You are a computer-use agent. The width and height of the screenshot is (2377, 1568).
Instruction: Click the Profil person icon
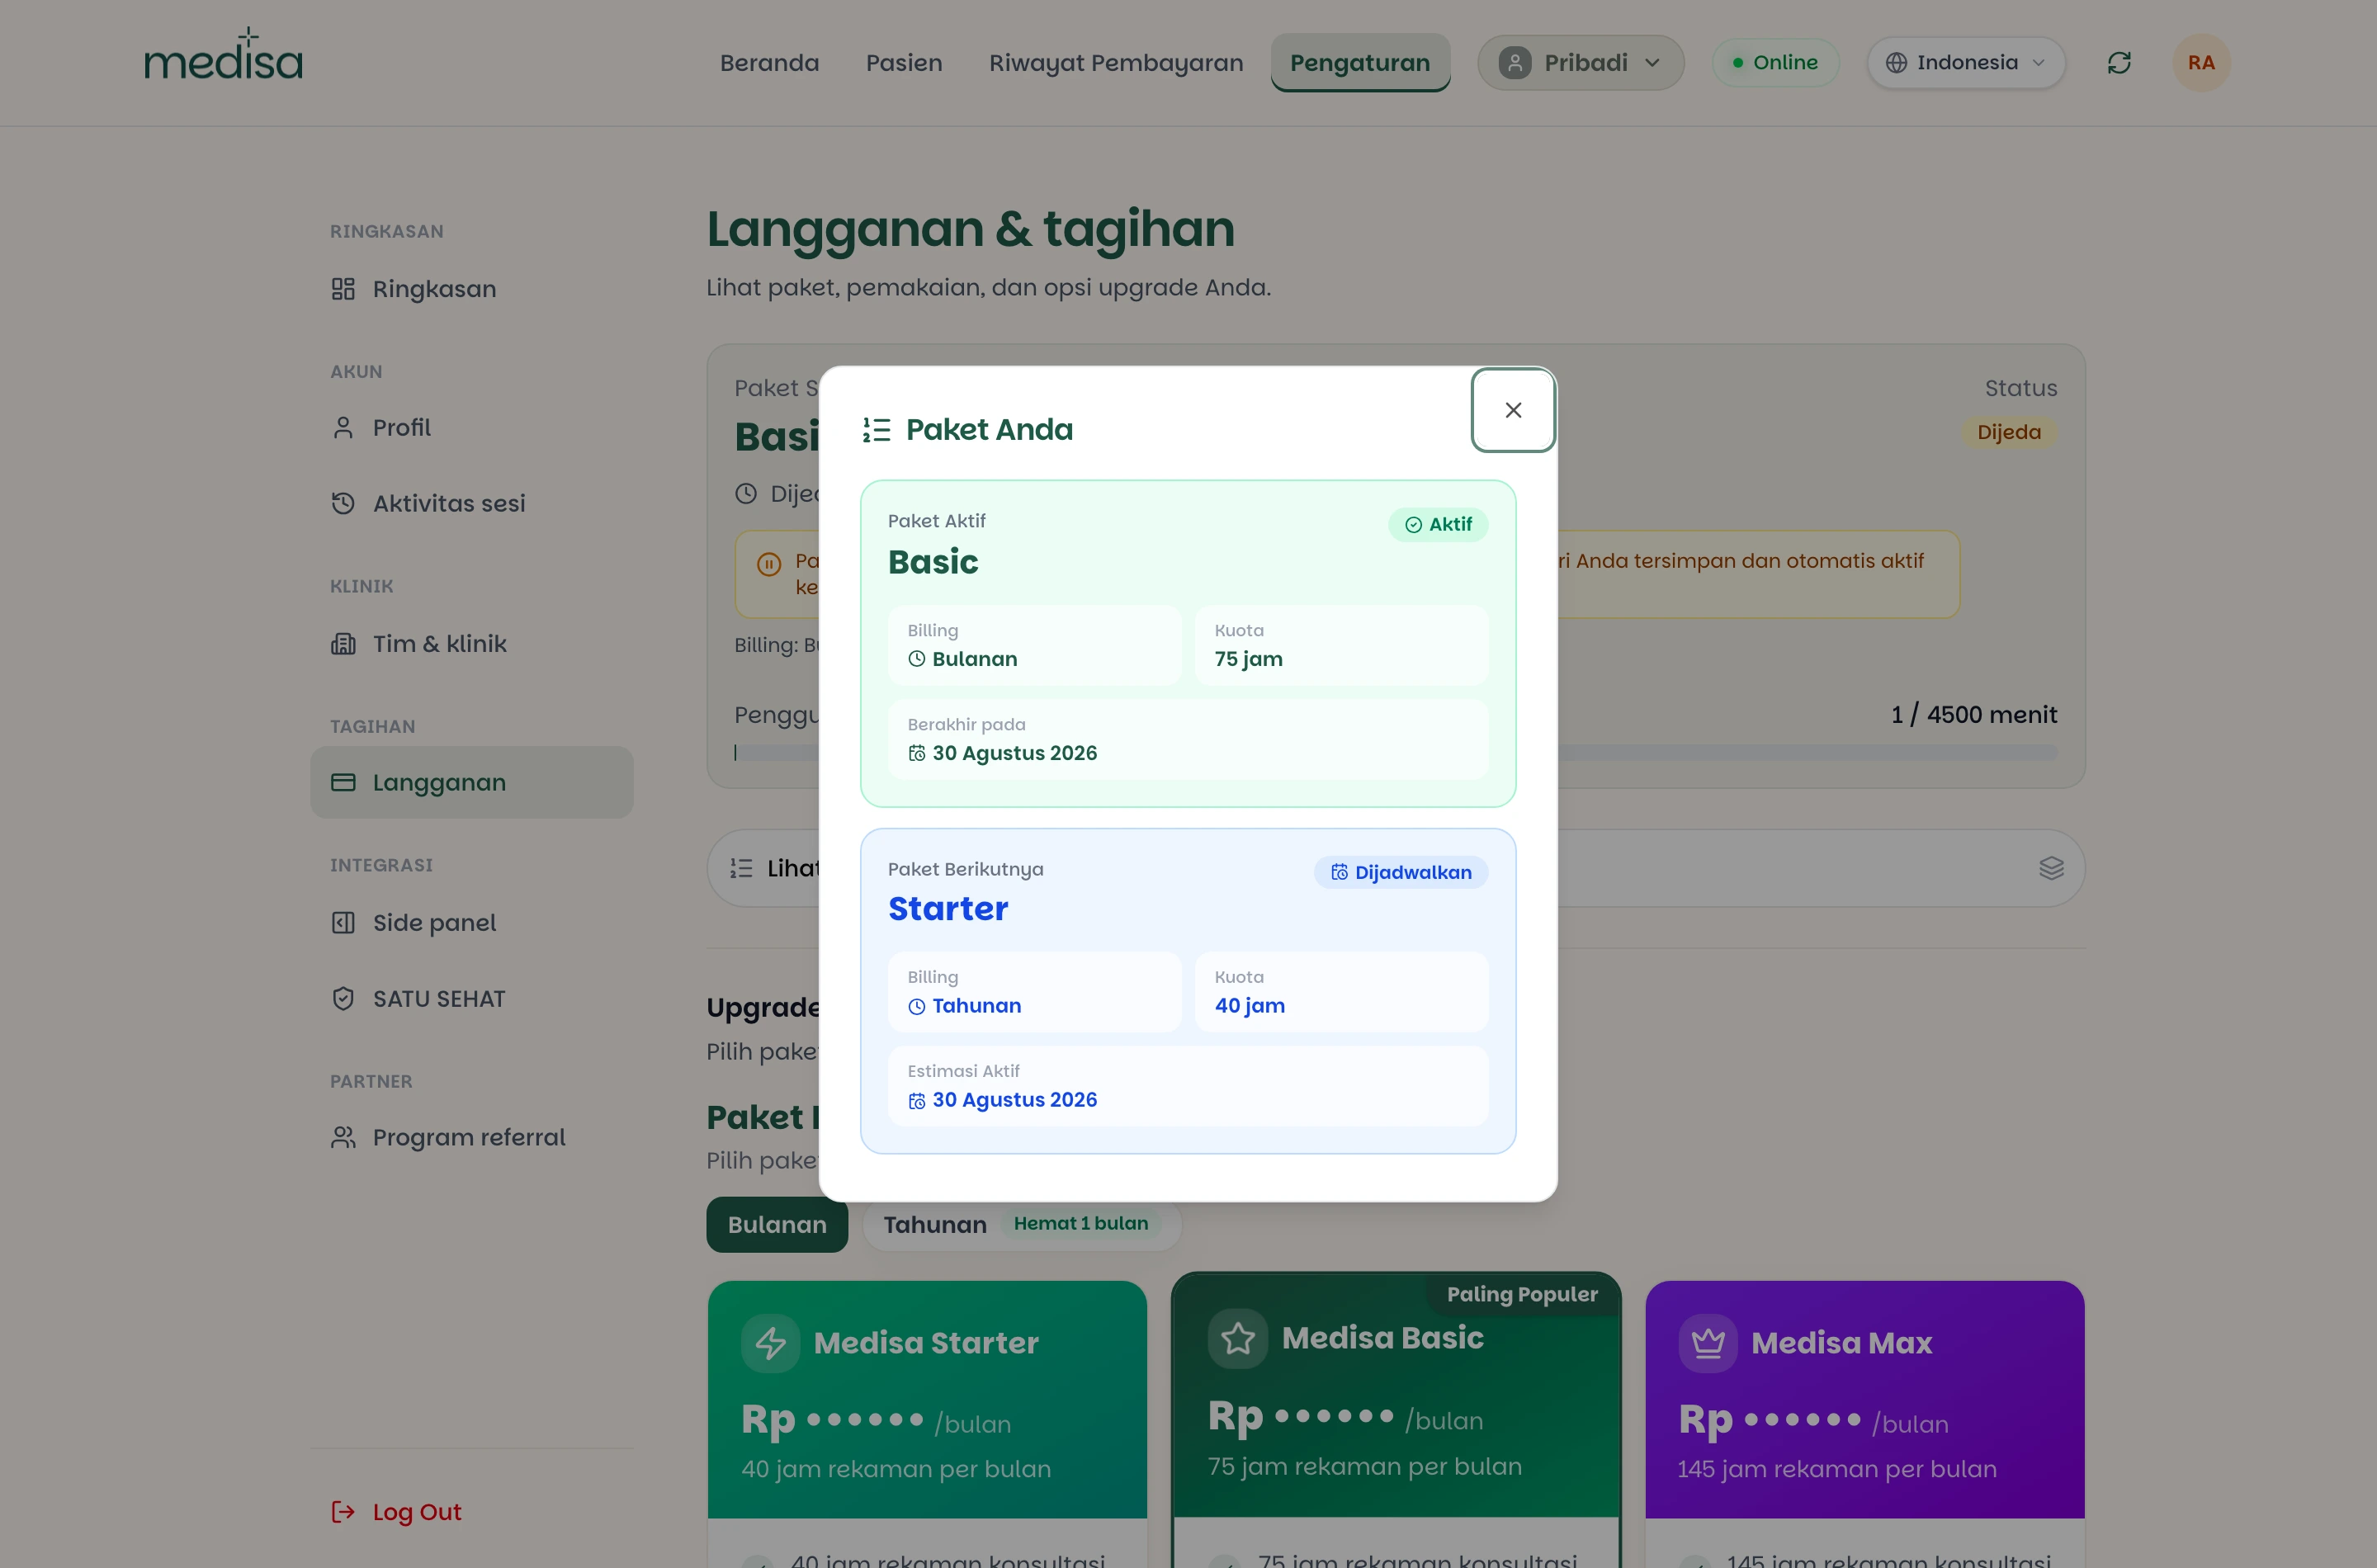pos(343,428)
